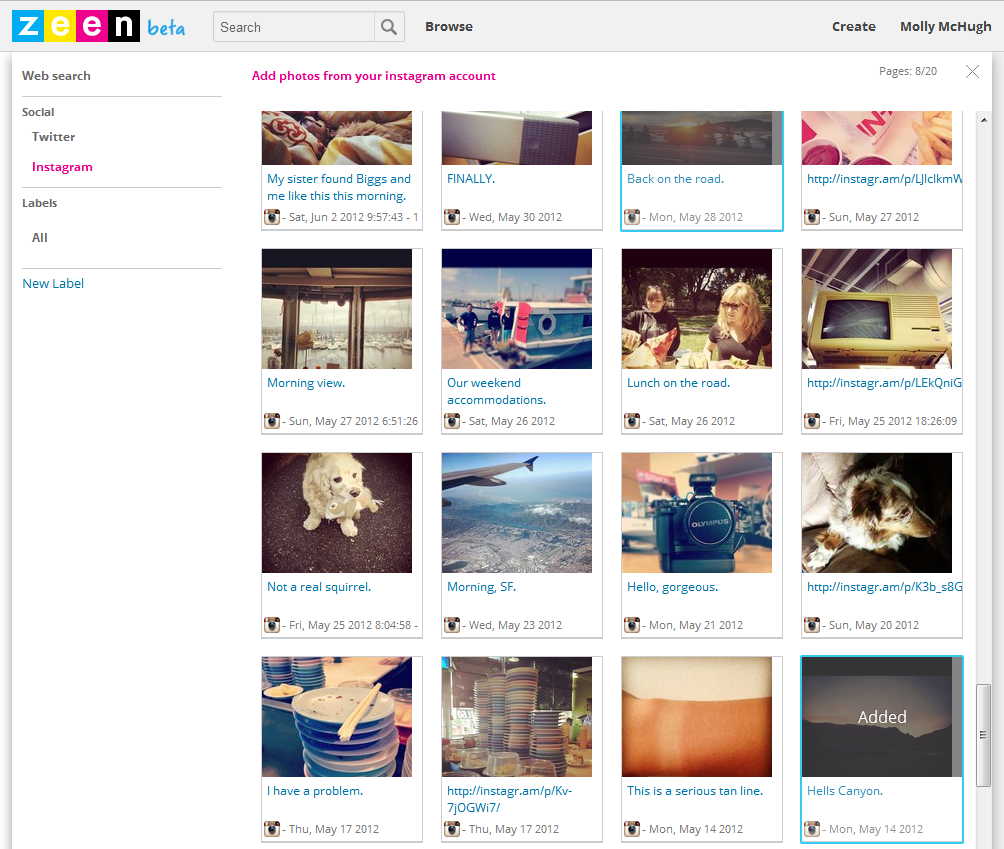Image resolution: width=1004 pixels, height=849 pixels.
Task: Click 'Add photos from your instagram account' heading
Action: click(373, 76)
